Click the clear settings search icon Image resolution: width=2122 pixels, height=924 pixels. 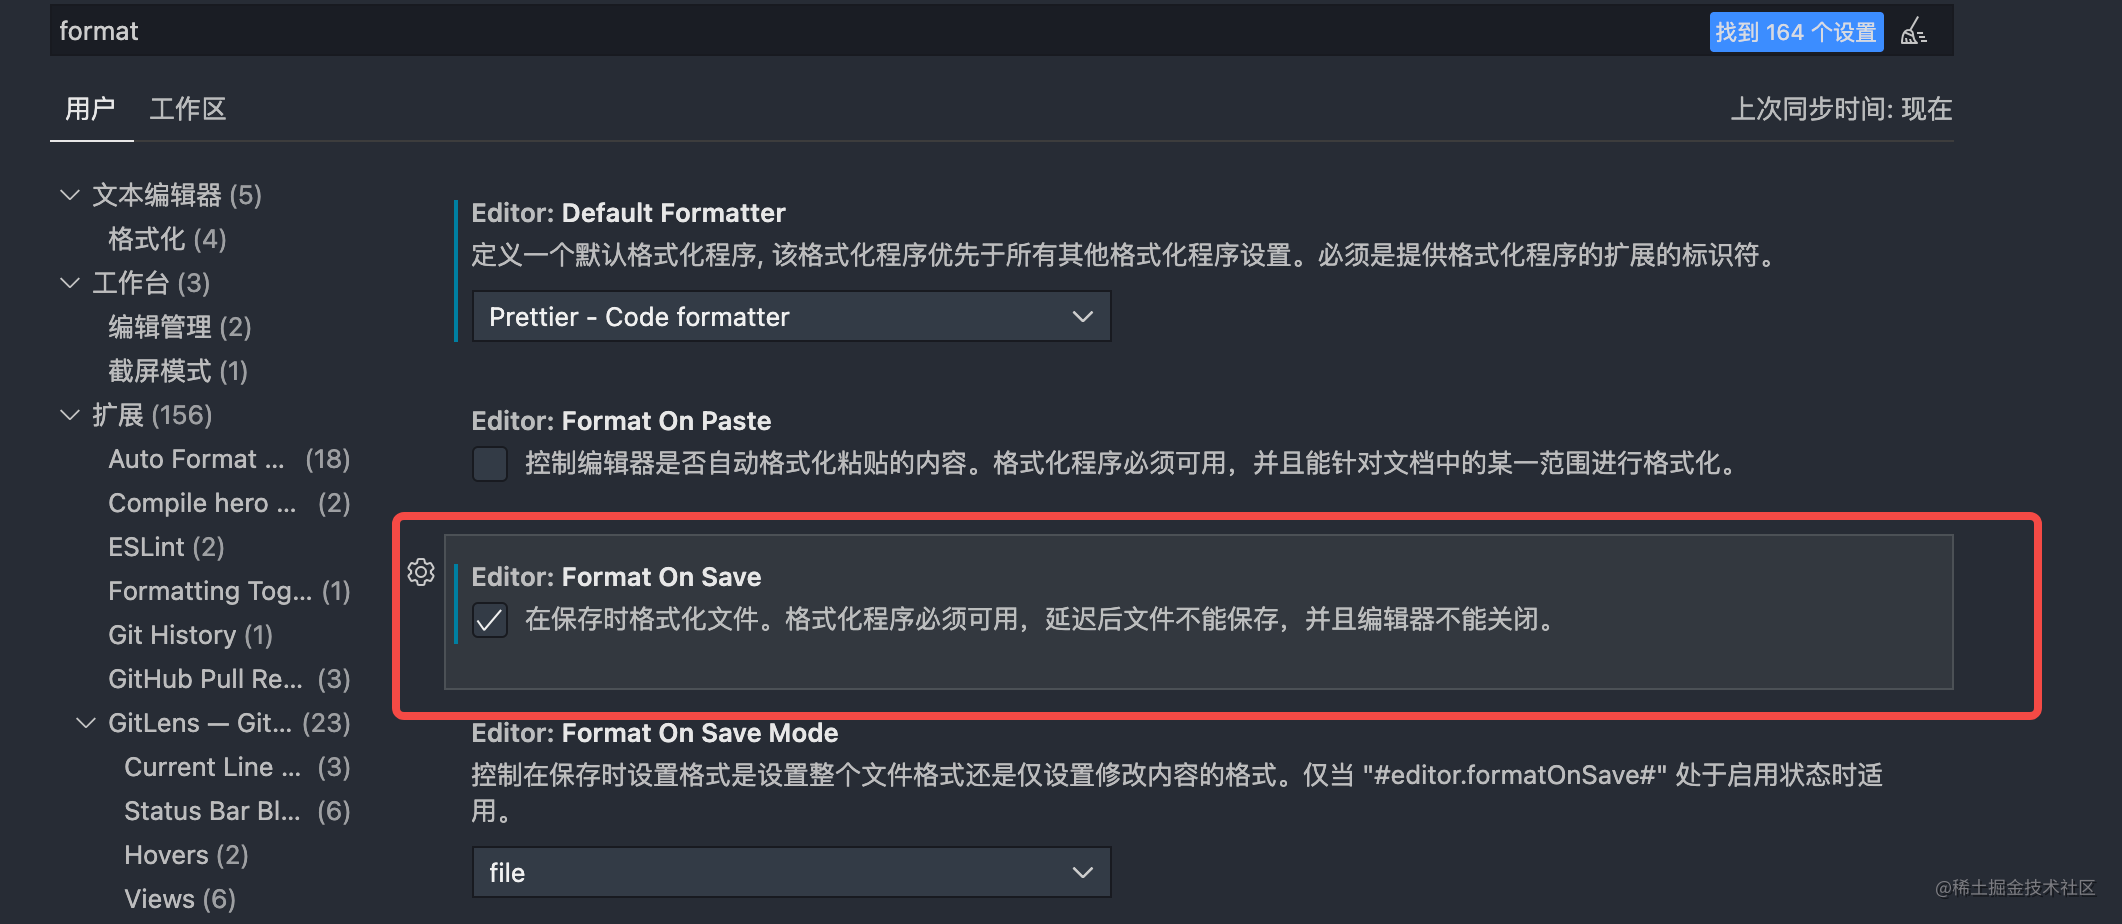click(1914, 32)
